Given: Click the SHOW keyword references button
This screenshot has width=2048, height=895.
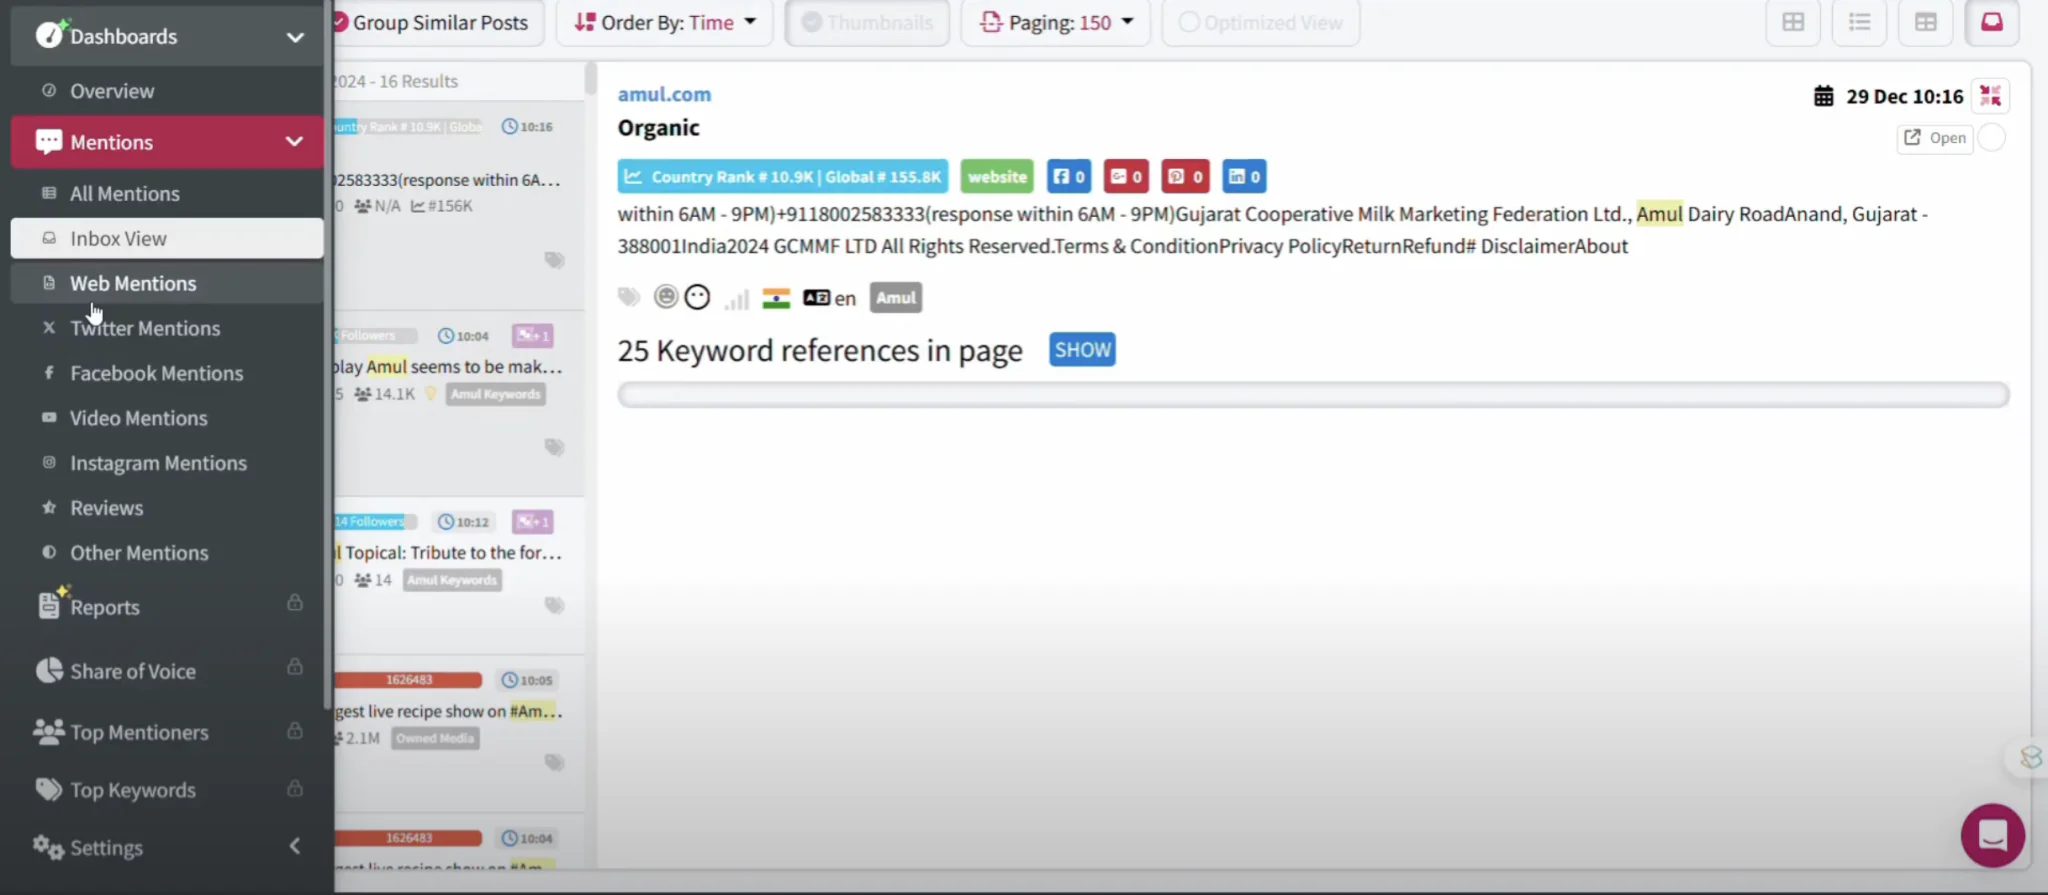Looking at the screenshot, I should [x=1082, y=350].
